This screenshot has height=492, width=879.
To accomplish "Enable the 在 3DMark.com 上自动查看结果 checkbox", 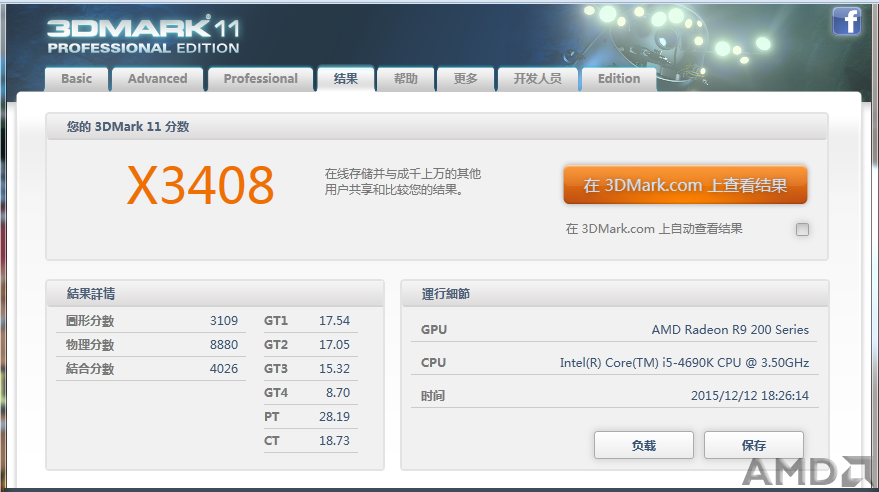I will point(802,229).
